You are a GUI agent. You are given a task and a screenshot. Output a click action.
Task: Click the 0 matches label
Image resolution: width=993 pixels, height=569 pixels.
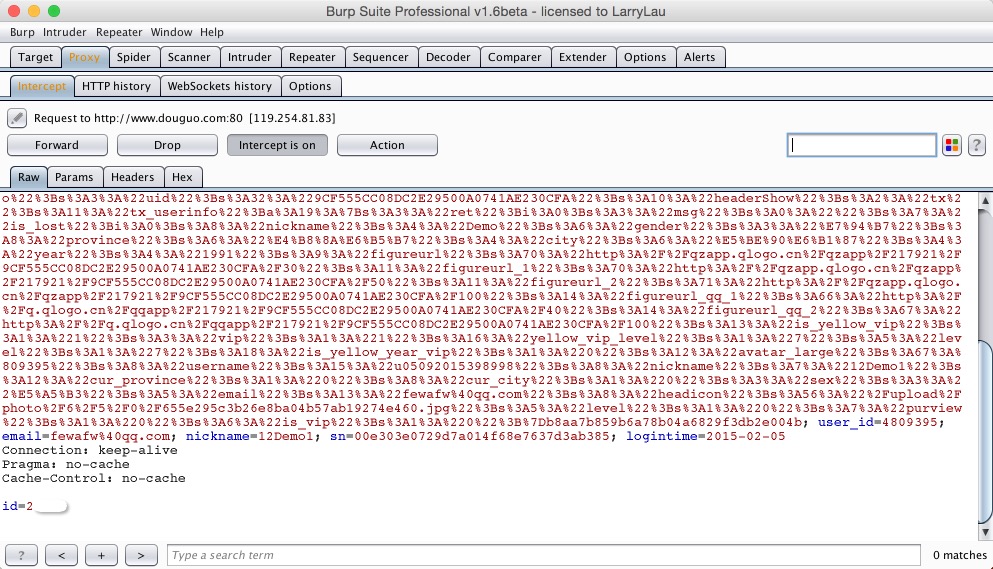[959, 555]
